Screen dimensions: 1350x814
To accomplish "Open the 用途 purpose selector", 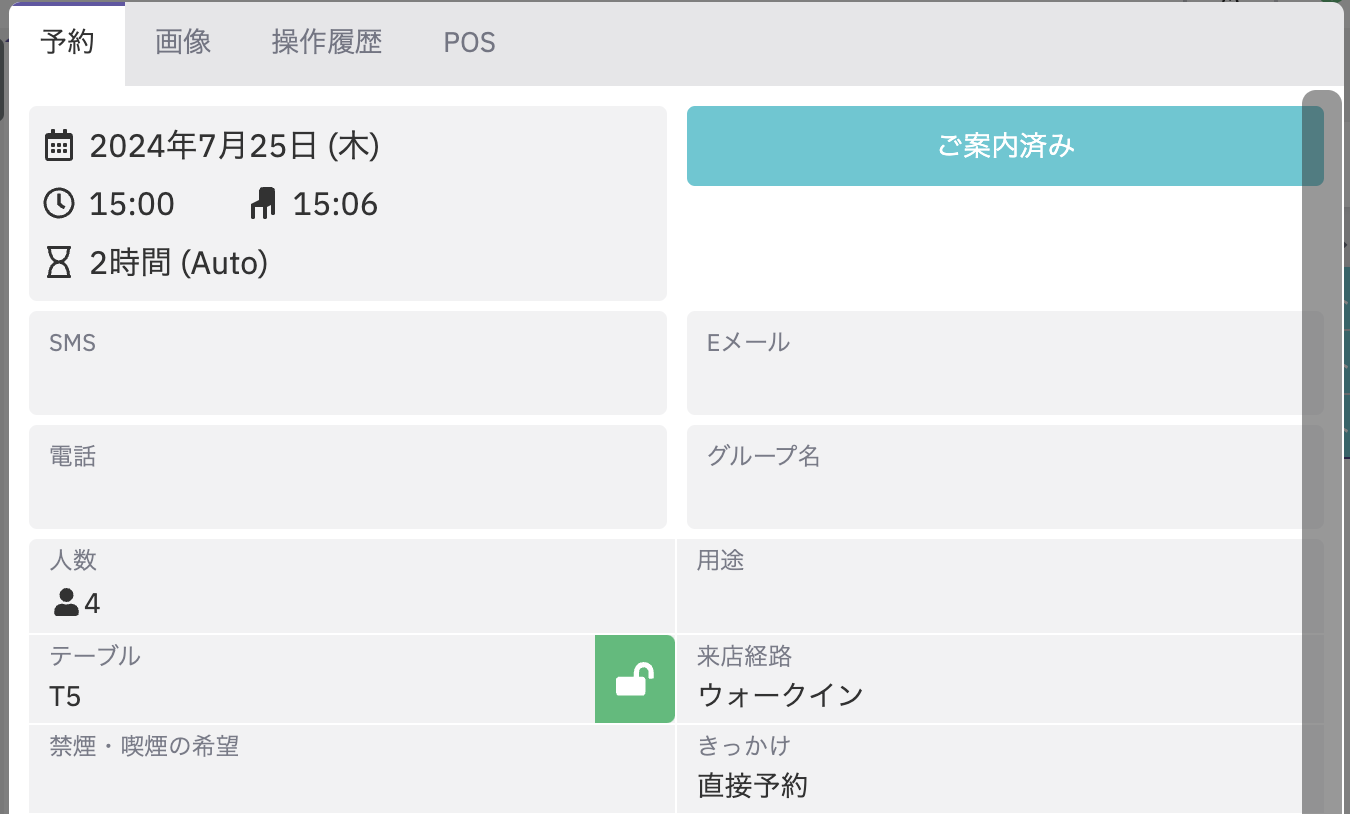I will click(x=990, y=587).
